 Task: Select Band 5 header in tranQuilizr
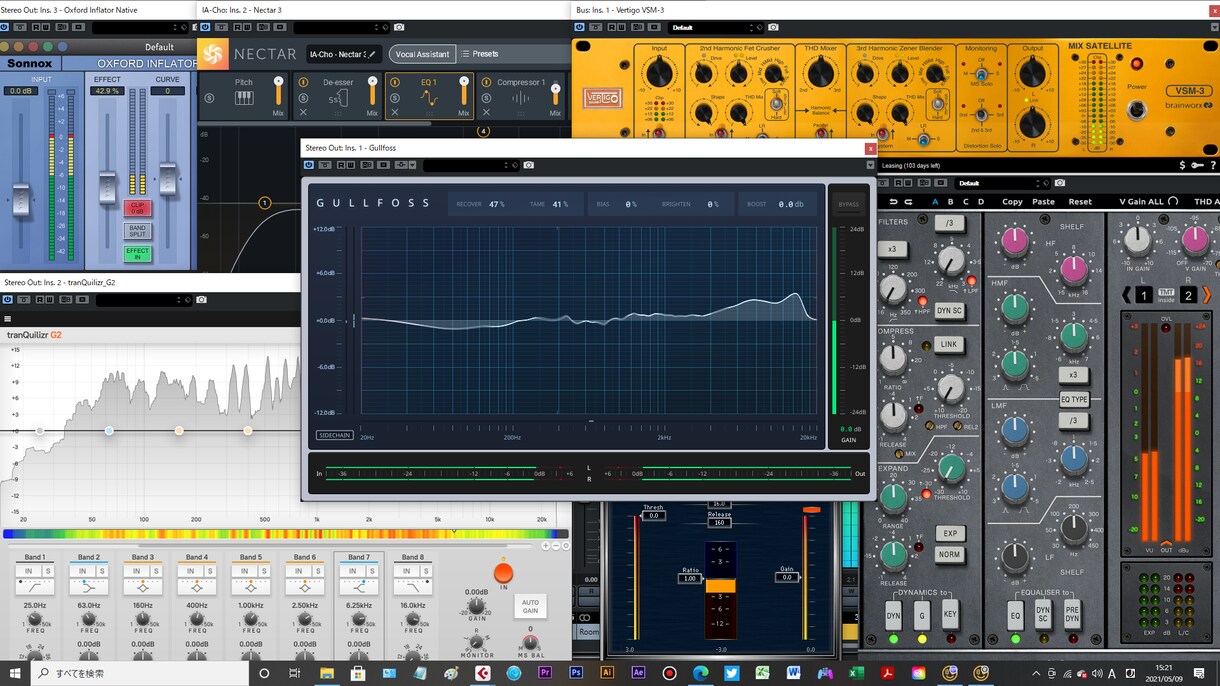(251, 557)
